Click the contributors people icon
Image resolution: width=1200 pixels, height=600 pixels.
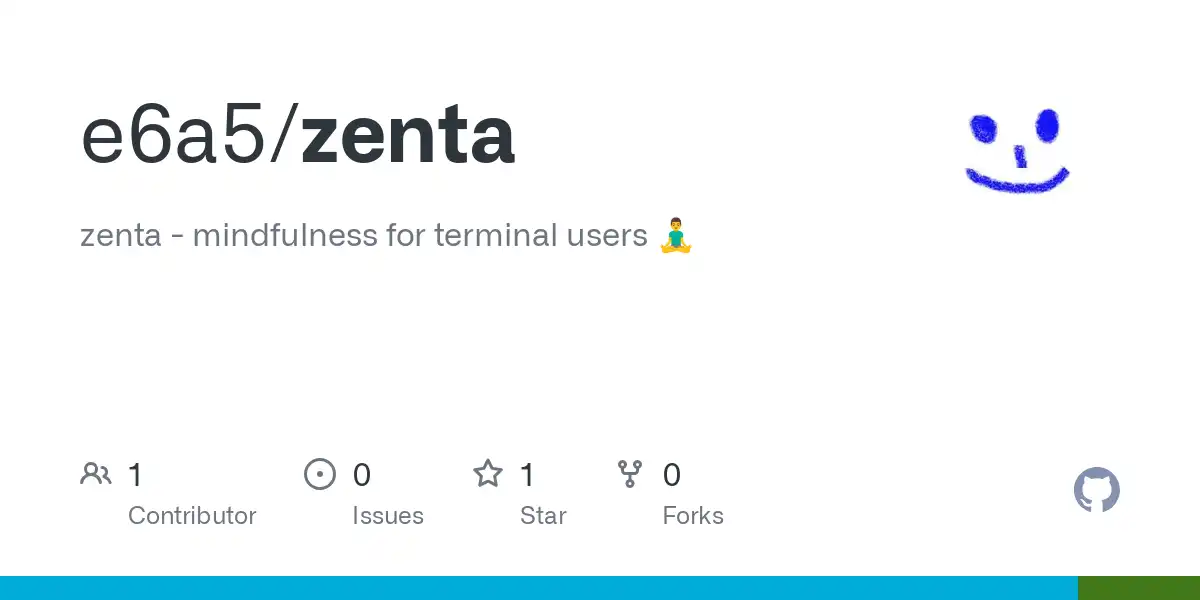click(x=96, y=474)
